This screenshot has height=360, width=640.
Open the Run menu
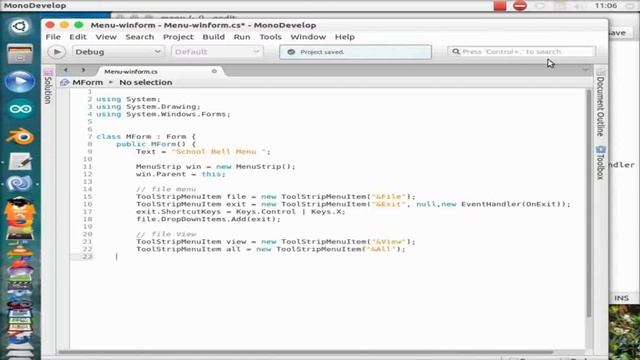pos(242,37)
